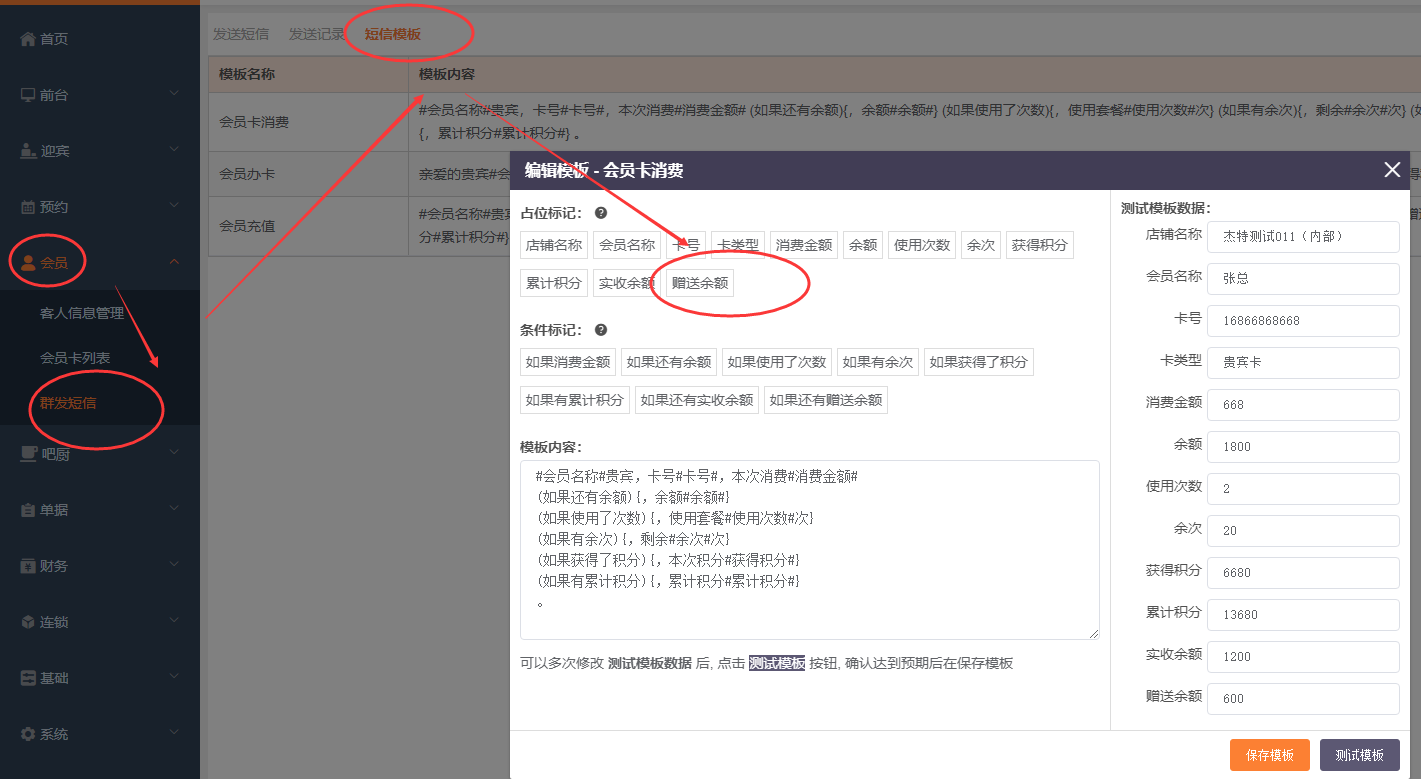
Task: Insert the 使用次数 placeholder tag
Action: tap(922, 245)
